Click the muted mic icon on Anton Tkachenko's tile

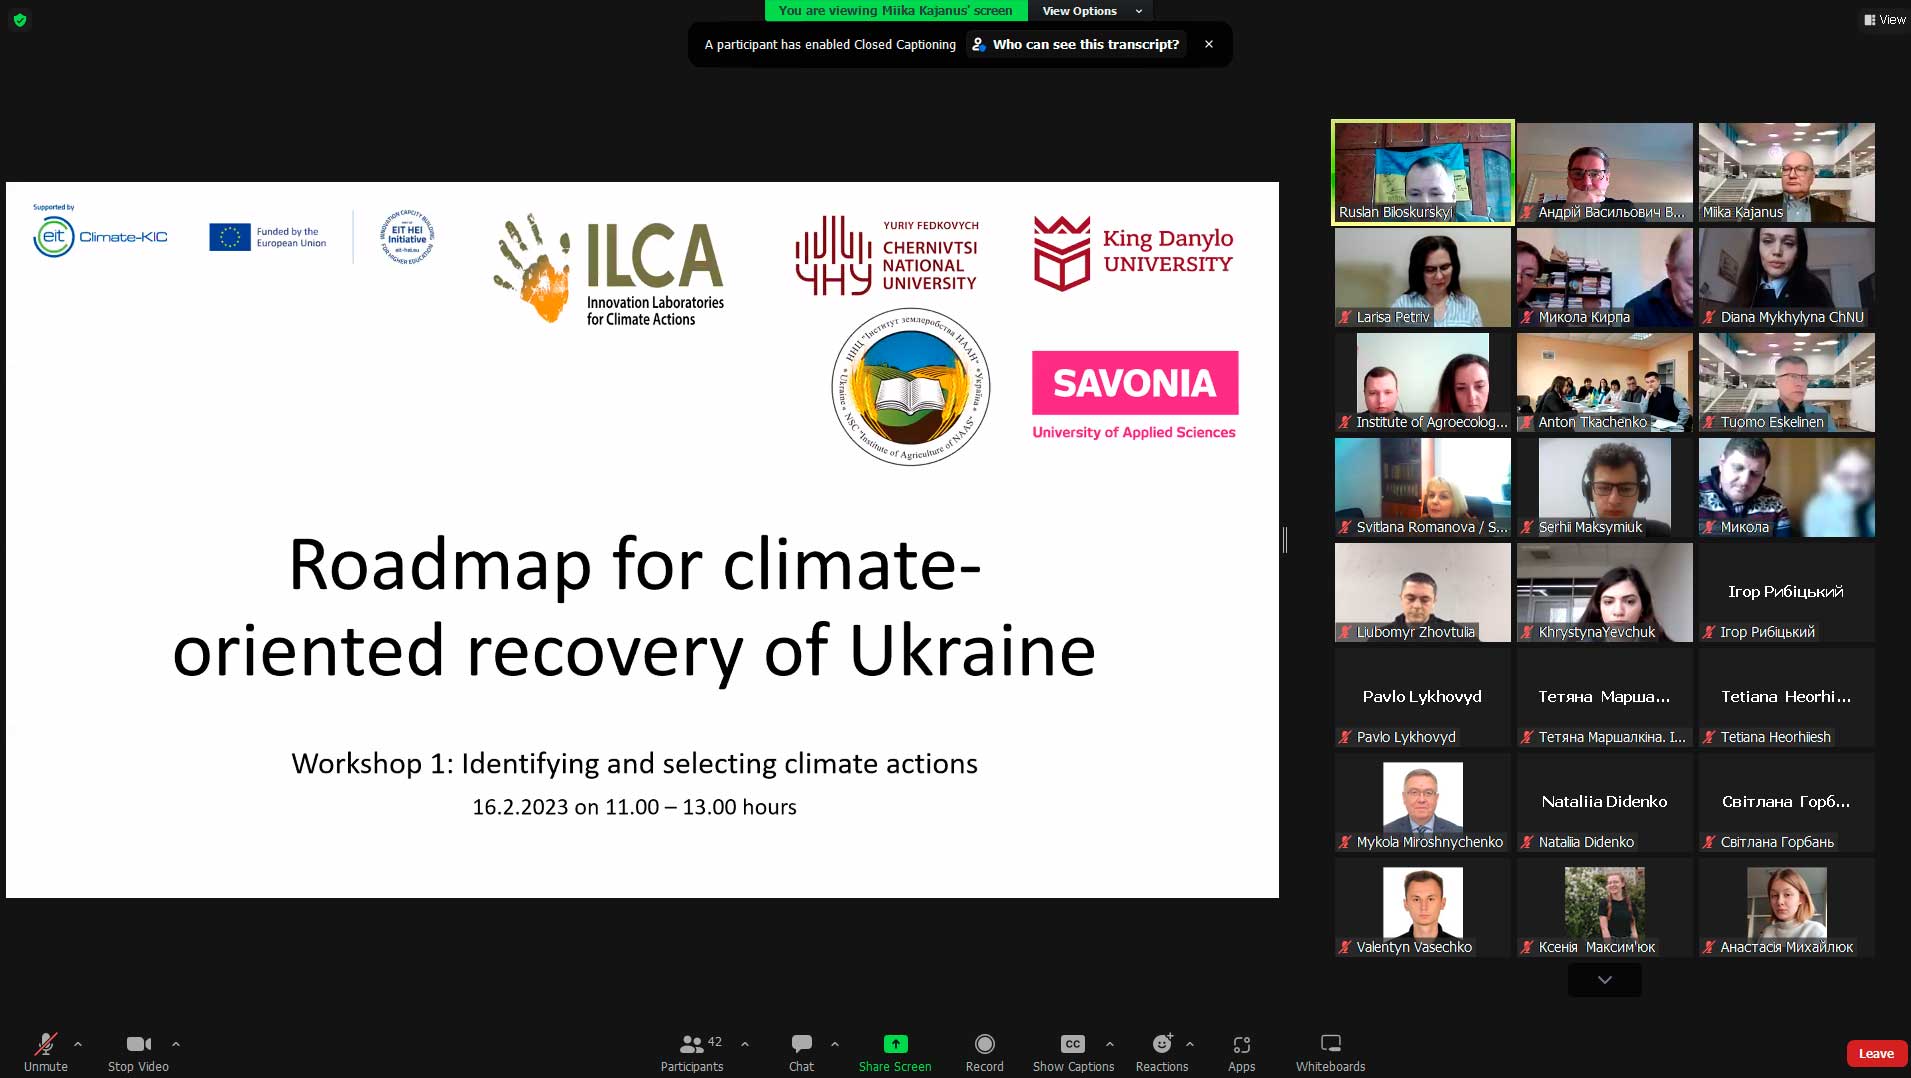click(x=1528, y=422)
